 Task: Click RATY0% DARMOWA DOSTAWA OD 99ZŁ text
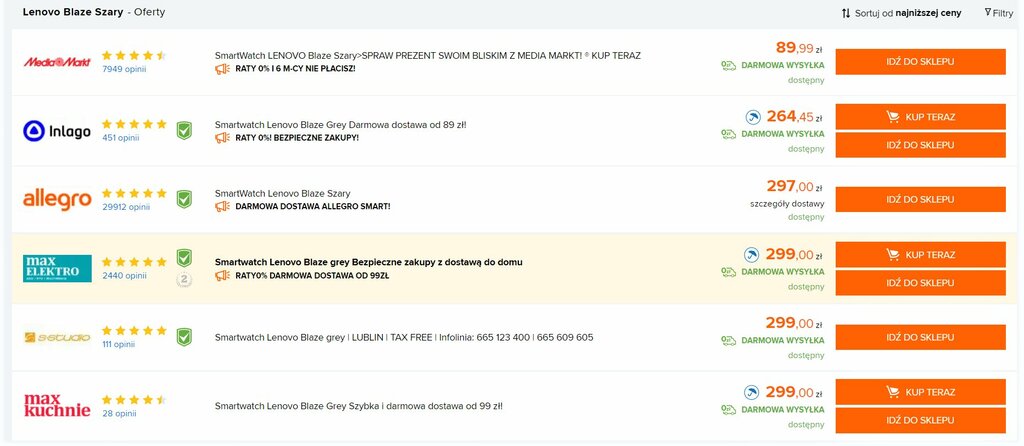pyautogui.click(x=312, y=276)
